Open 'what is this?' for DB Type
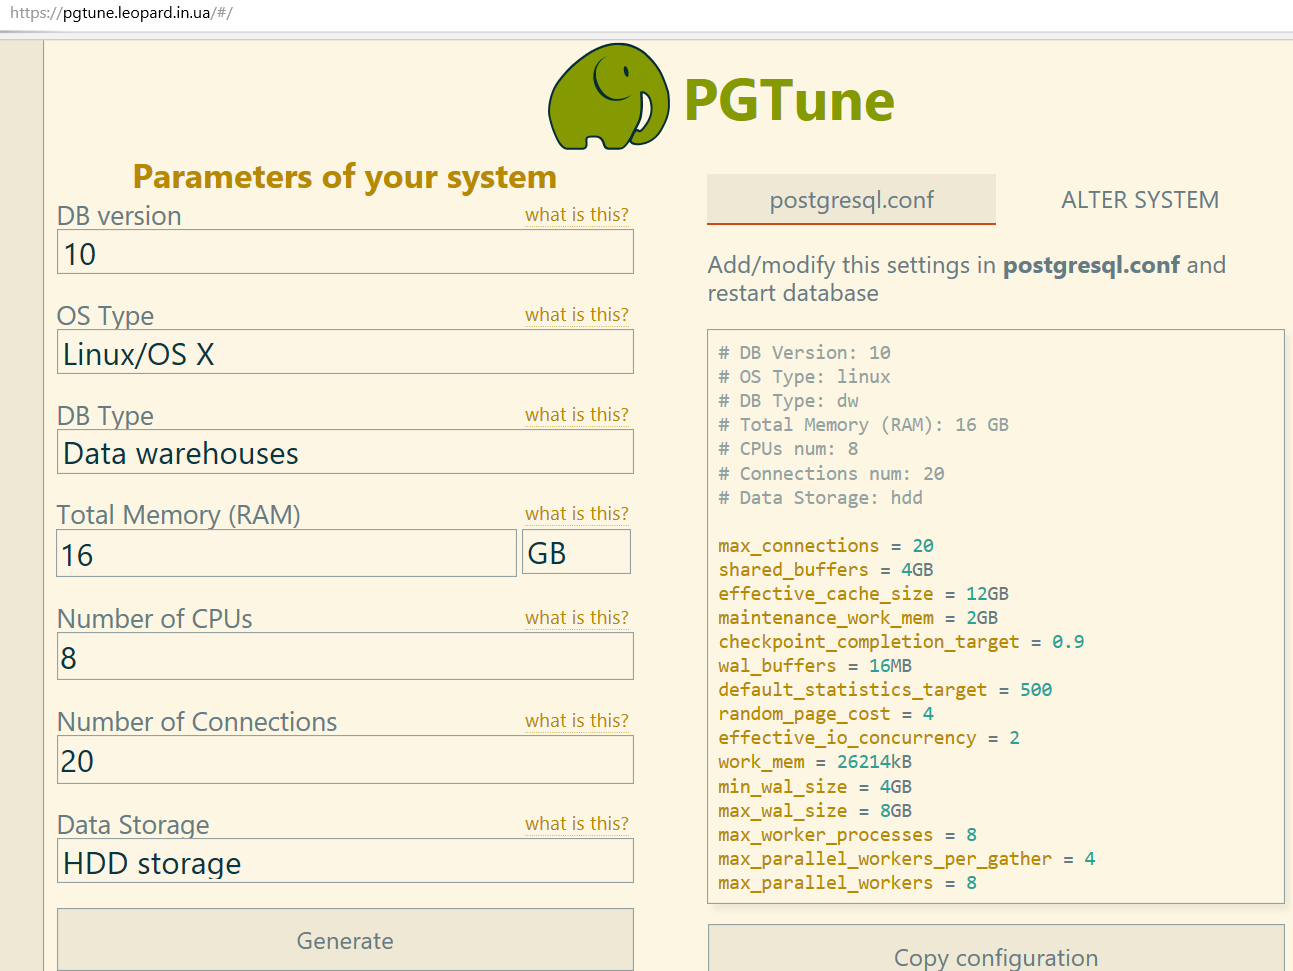 [x=577, y=415]
